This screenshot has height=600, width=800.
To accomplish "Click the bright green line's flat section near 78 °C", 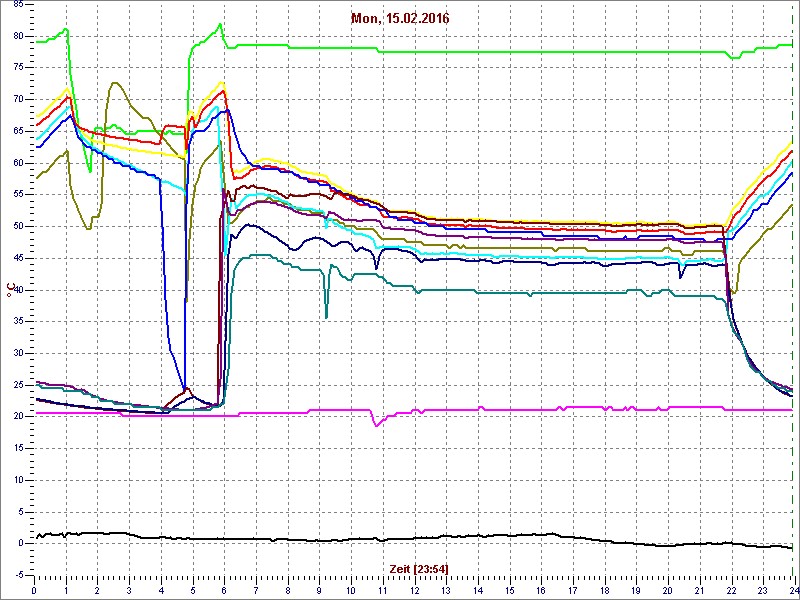I will click(500, 51).
